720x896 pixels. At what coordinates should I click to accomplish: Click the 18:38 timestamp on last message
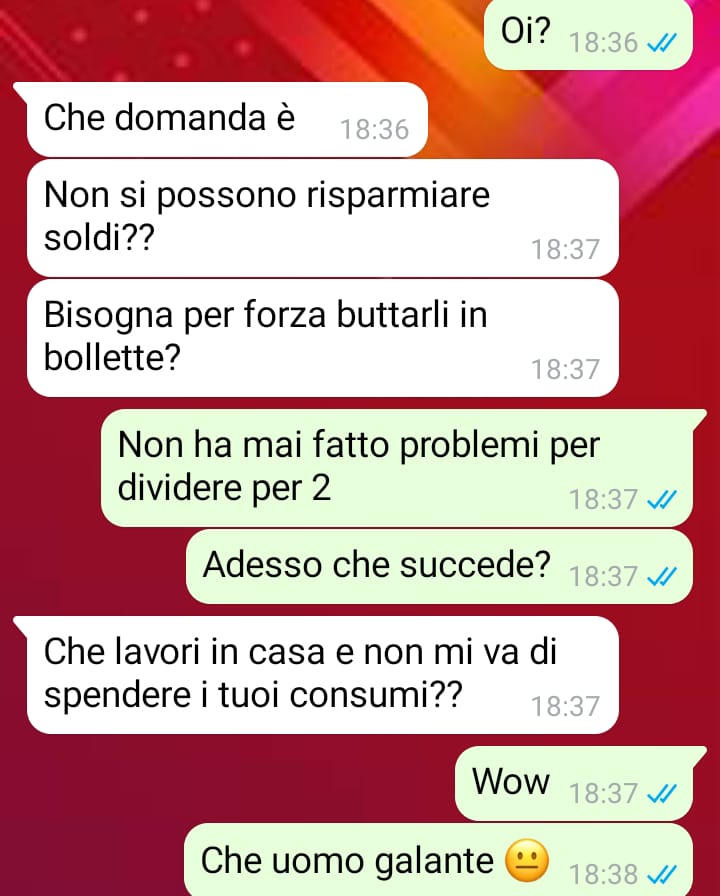tap(603, 875)
